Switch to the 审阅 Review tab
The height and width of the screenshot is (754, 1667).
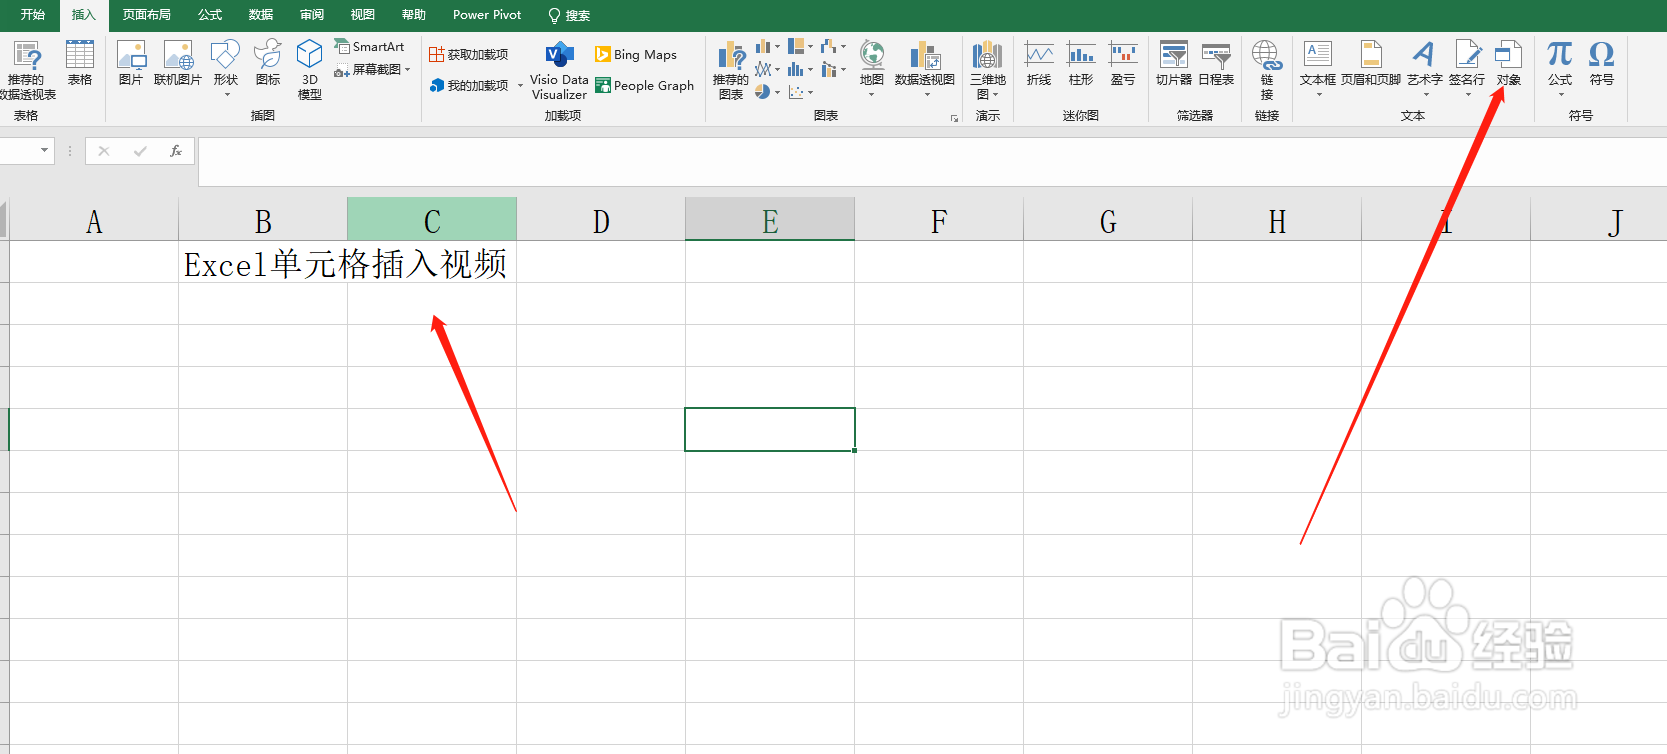point(312,15)
